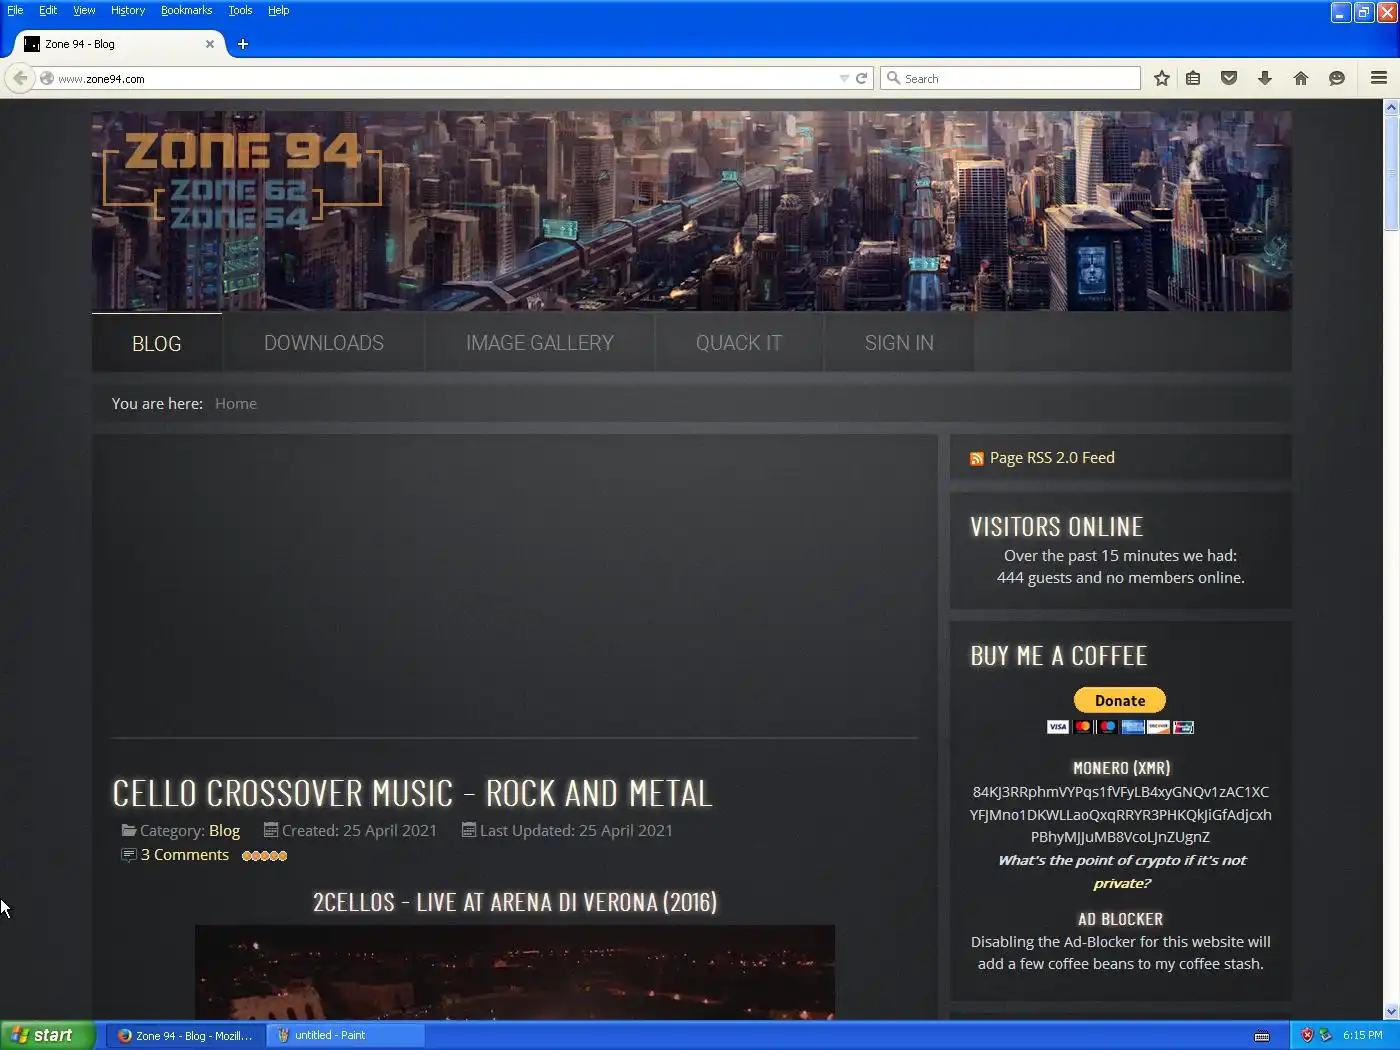Click the red security shield tray icon

(1307, 1035)
